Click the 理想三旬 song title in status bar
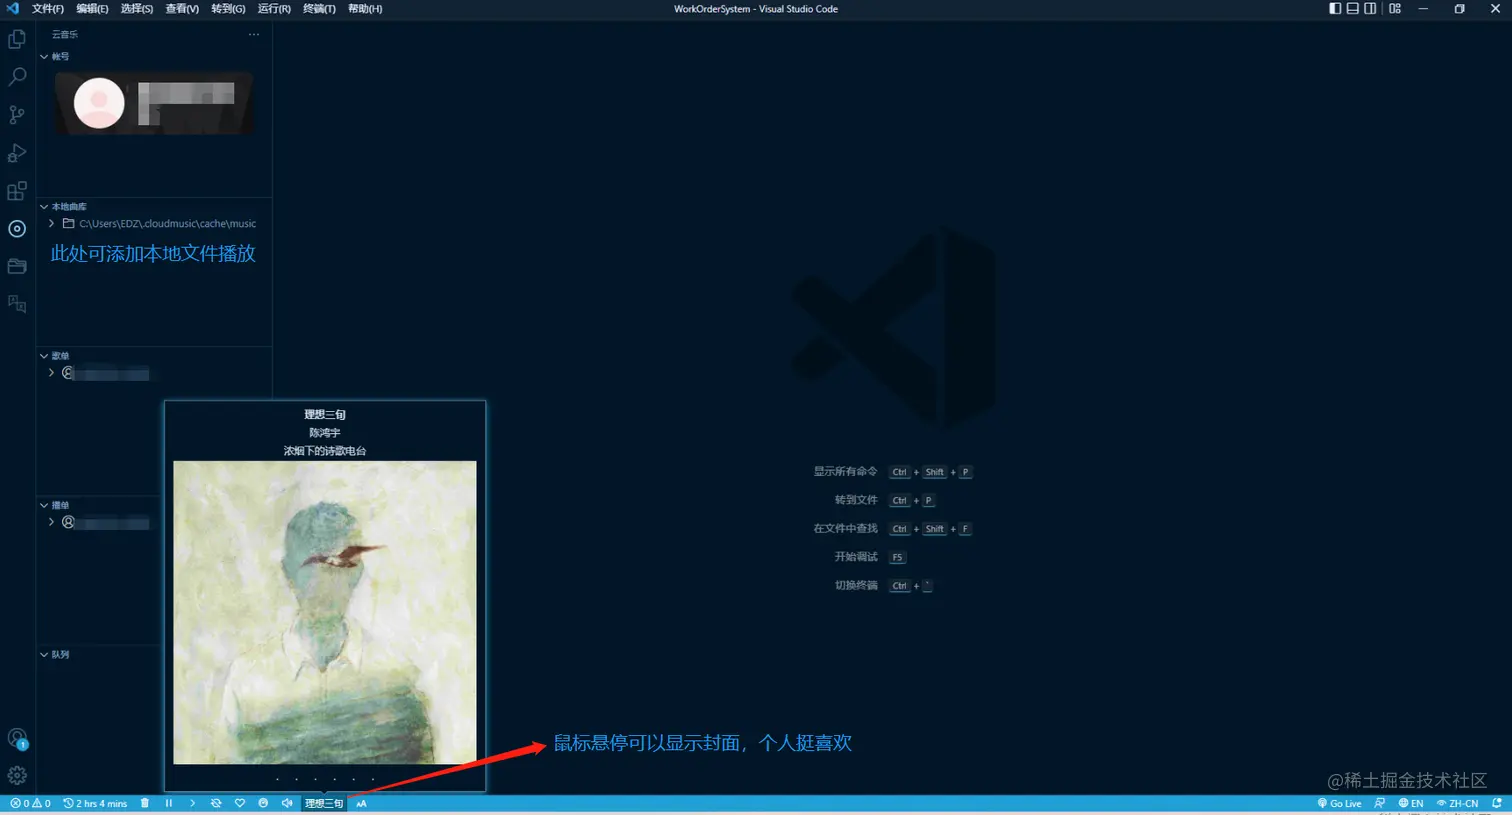 (324, 803)
